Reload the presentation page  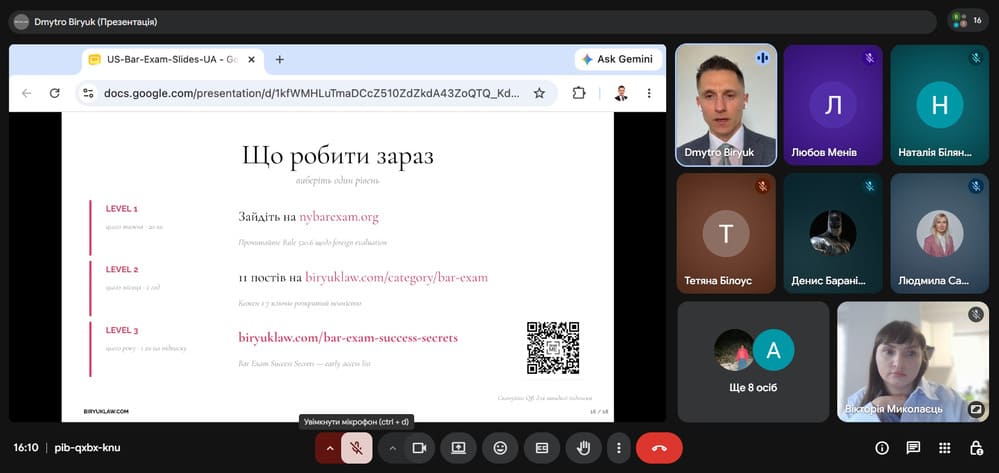[x=55, y=93]
